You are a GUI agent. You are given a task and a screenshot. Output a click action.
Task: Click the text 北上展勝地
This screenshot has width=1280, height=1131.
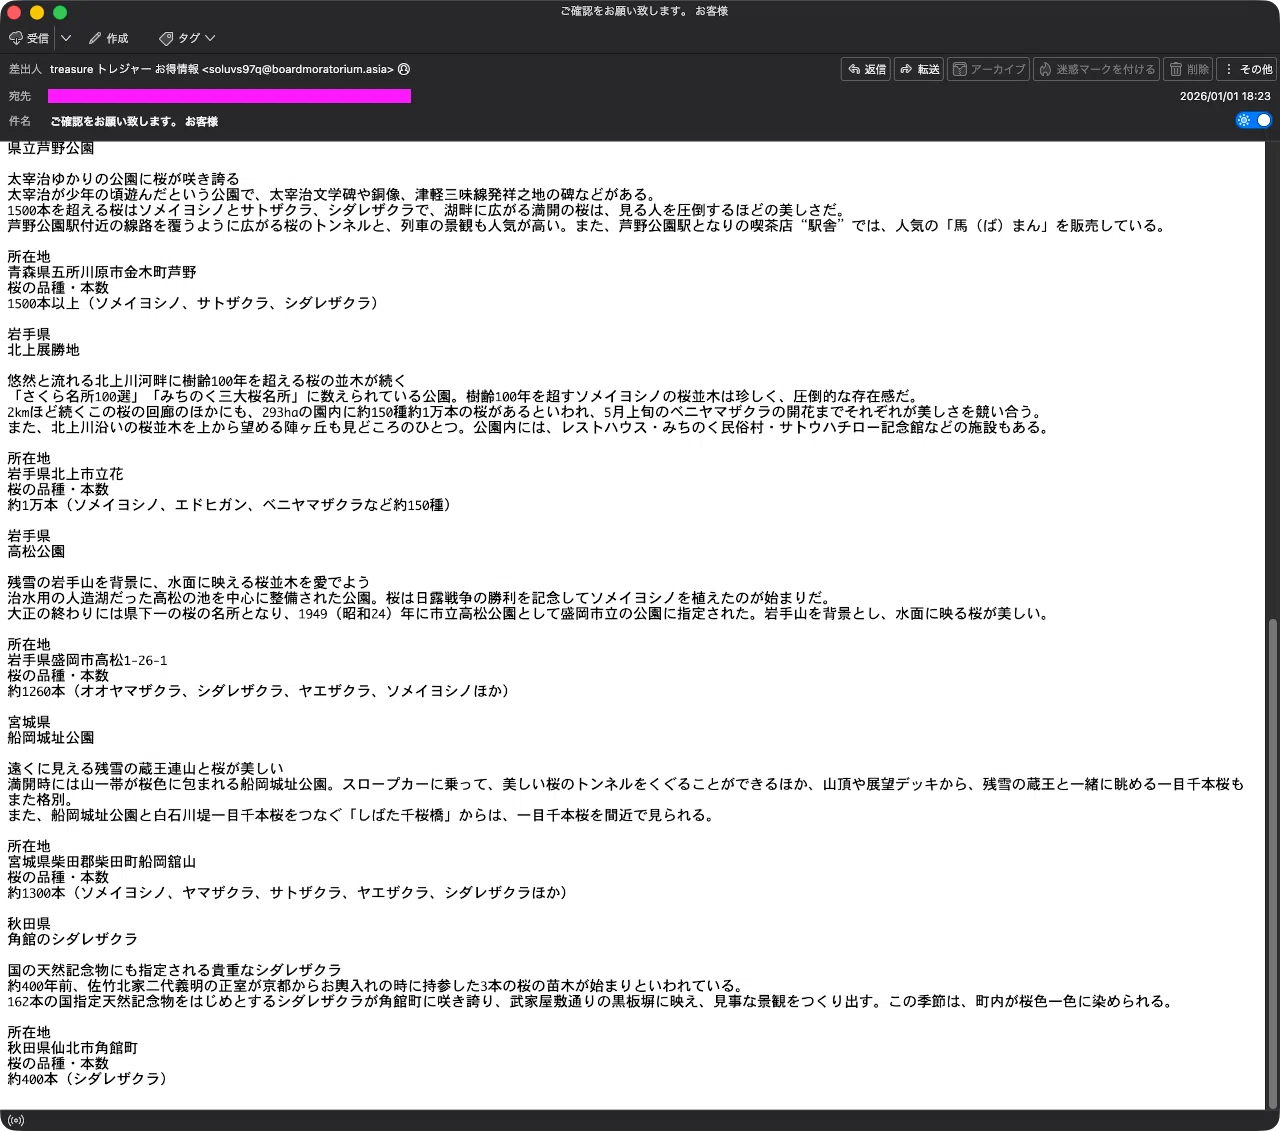[43, 350]
